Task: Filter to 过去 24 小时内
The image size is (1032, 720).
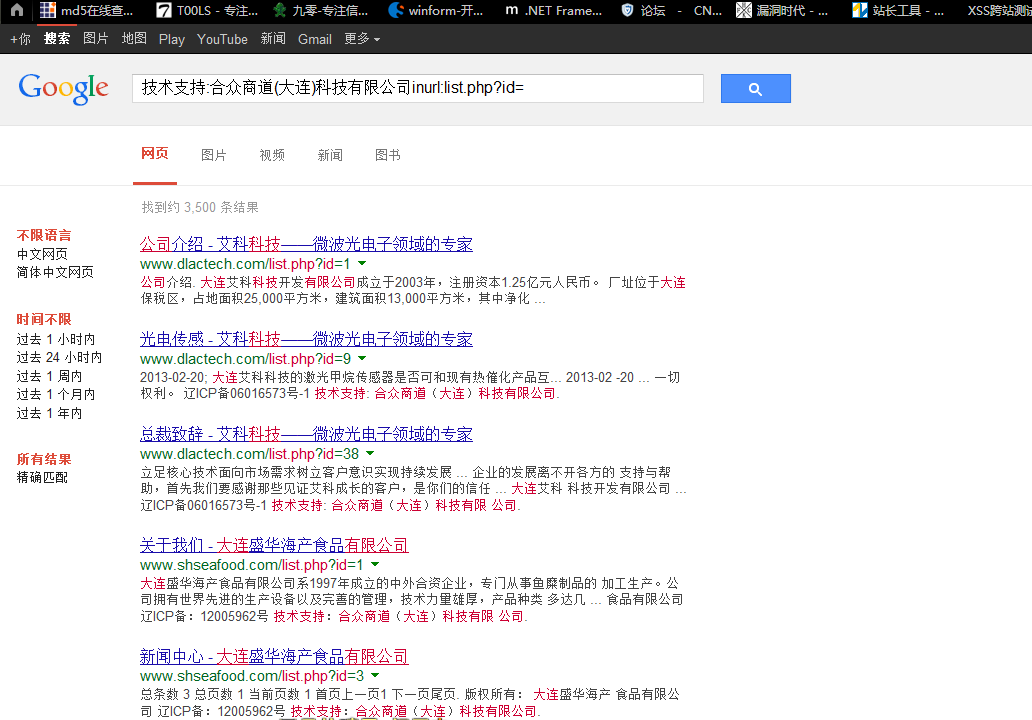Action: pos(59,357)
